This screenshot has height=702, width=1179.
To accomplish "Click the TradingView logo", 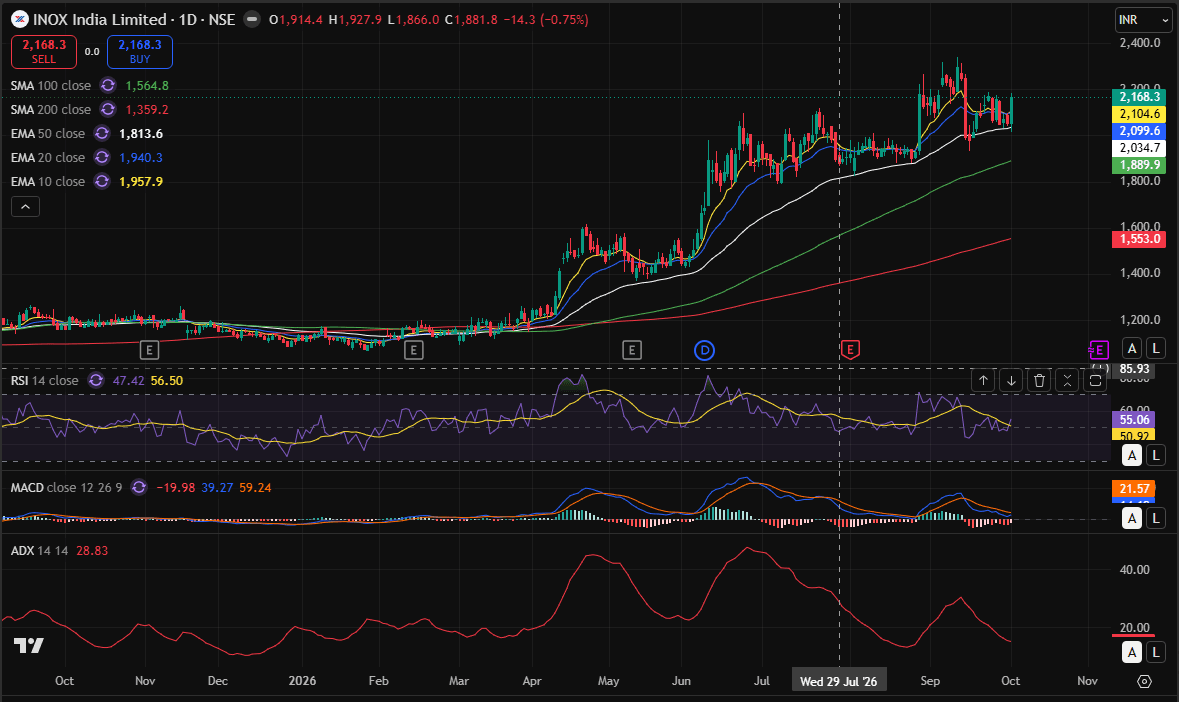I will [29, 646].
